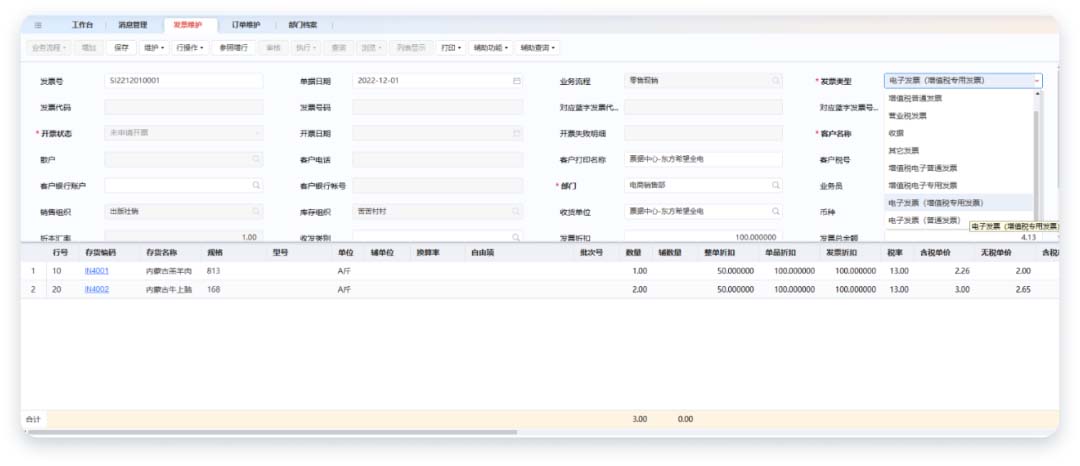Click the 增加 toolbar button

point(89,48)
